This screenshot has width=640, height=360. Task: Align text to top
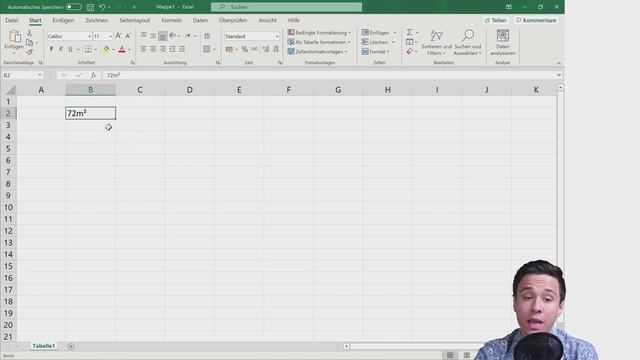144,36
